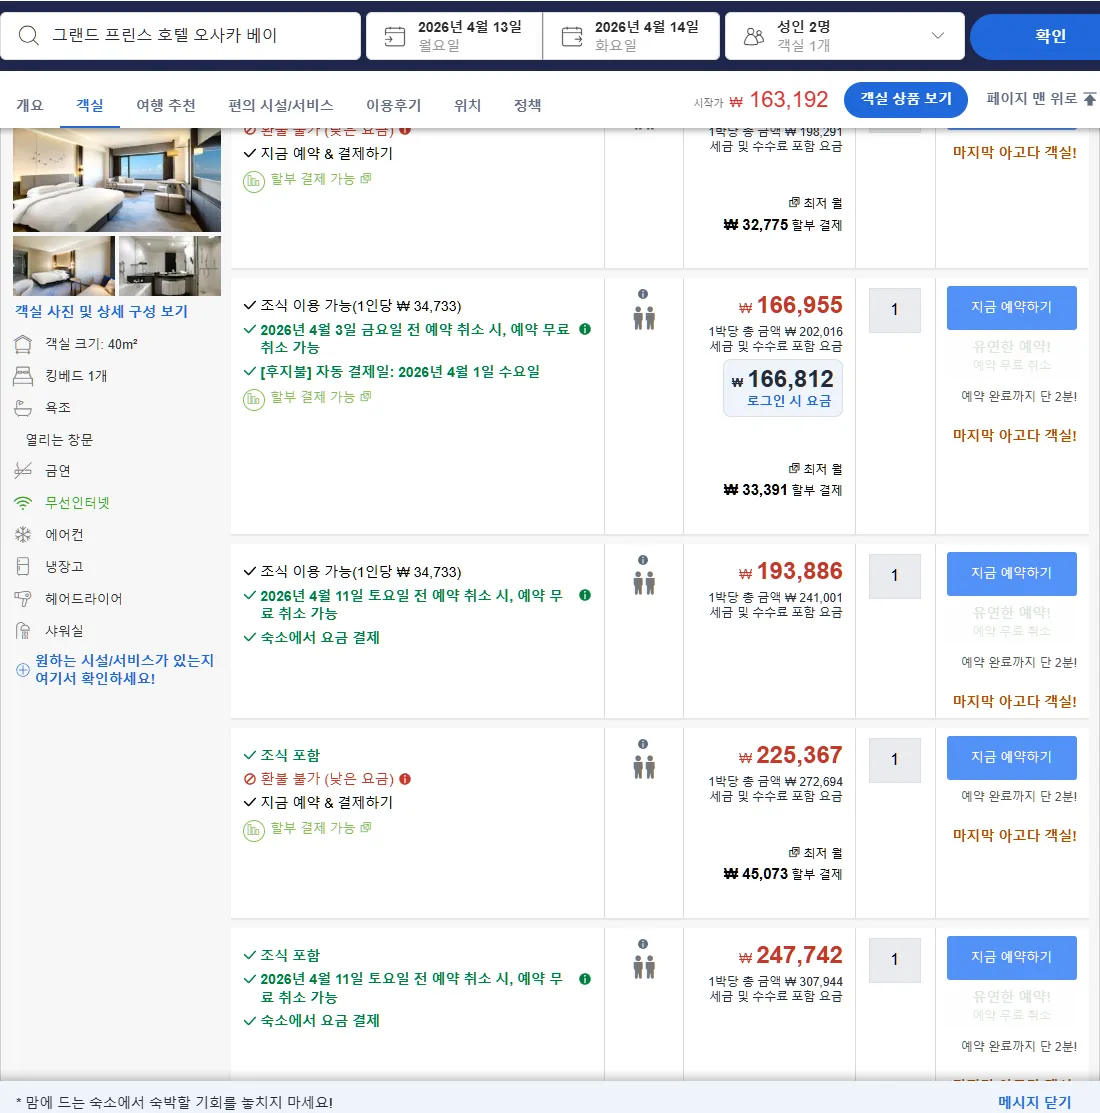The image size is (1100, 1113).
Task: Click green info icon beside 4월 3일 free cancellation
Action: [585, 329]
